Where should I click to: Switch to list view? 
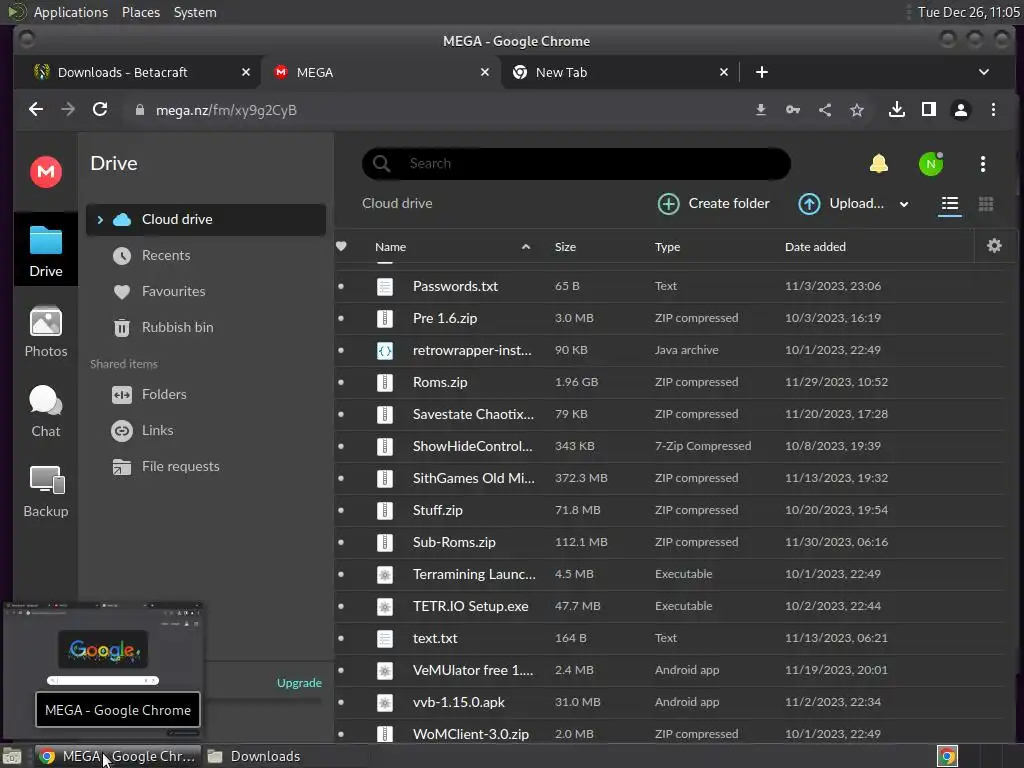950,204
